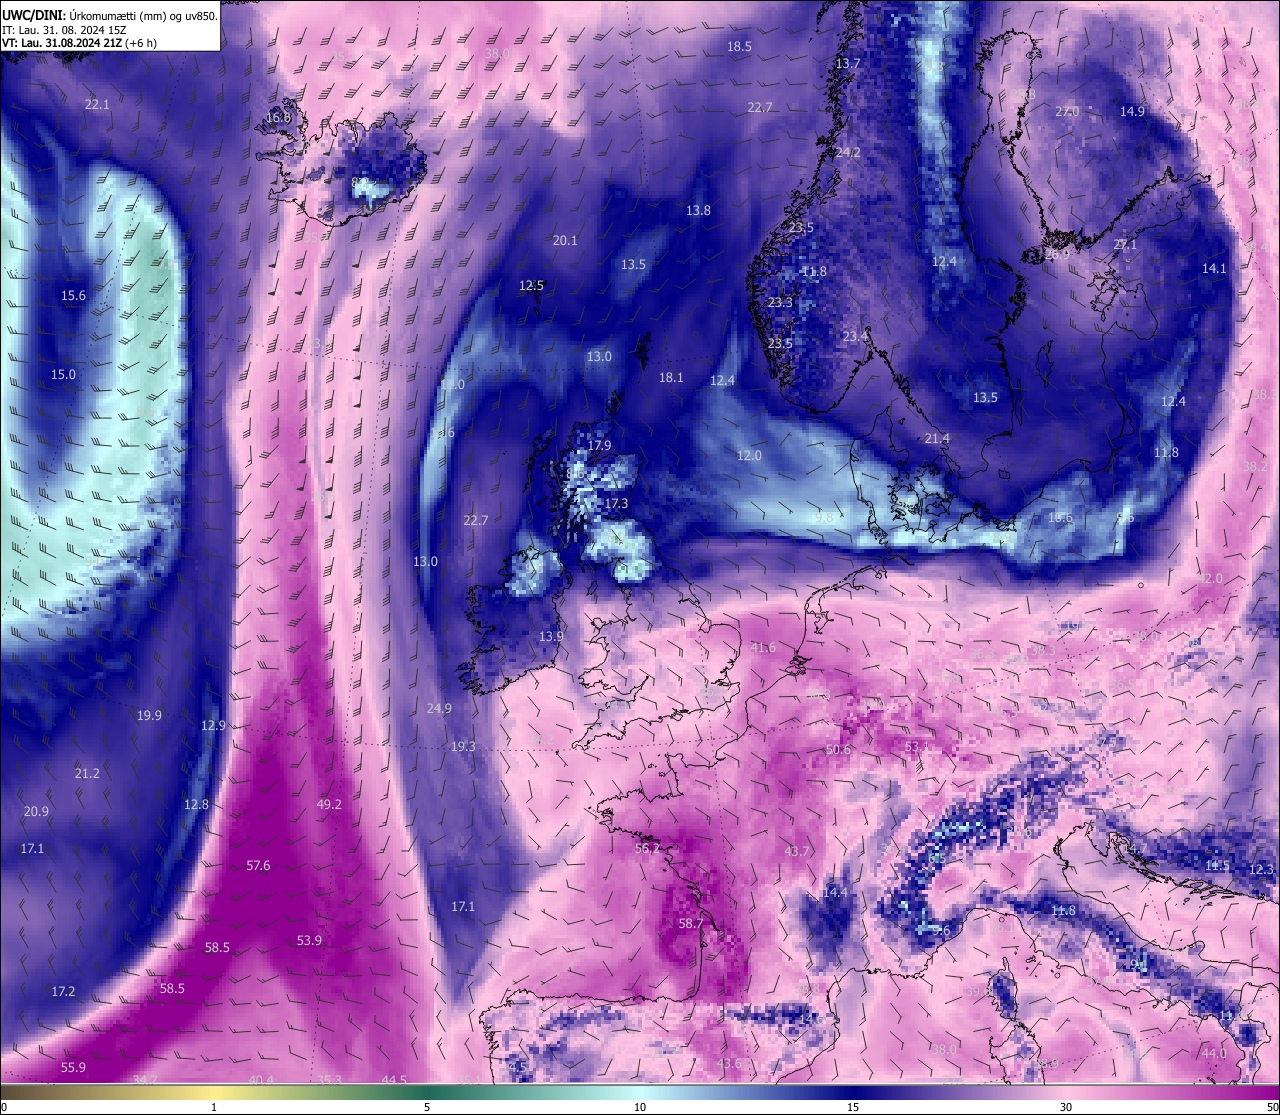Click the 17.2 value label
This screenshot has height=1115, width=1280.
(63, 992)
